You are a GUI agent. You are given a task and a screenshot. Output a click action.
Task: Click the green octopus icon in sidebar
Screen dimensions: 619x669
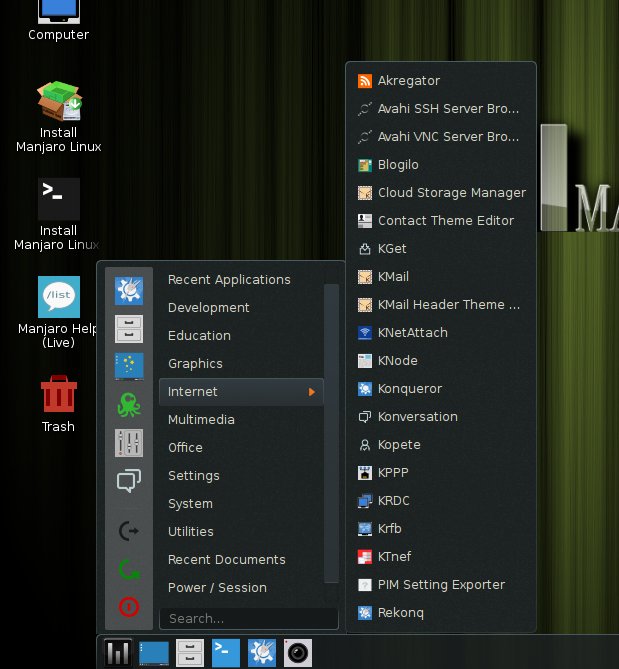point(129,404)
